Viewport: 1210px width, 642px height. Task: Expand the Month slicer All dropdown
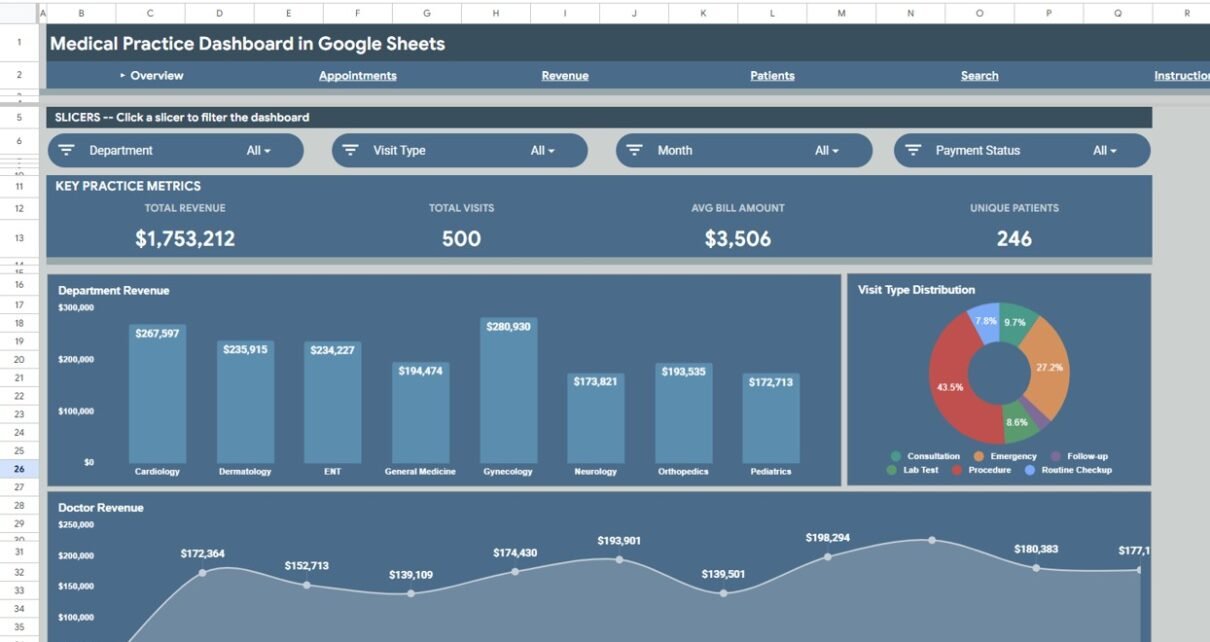point(826,150)
